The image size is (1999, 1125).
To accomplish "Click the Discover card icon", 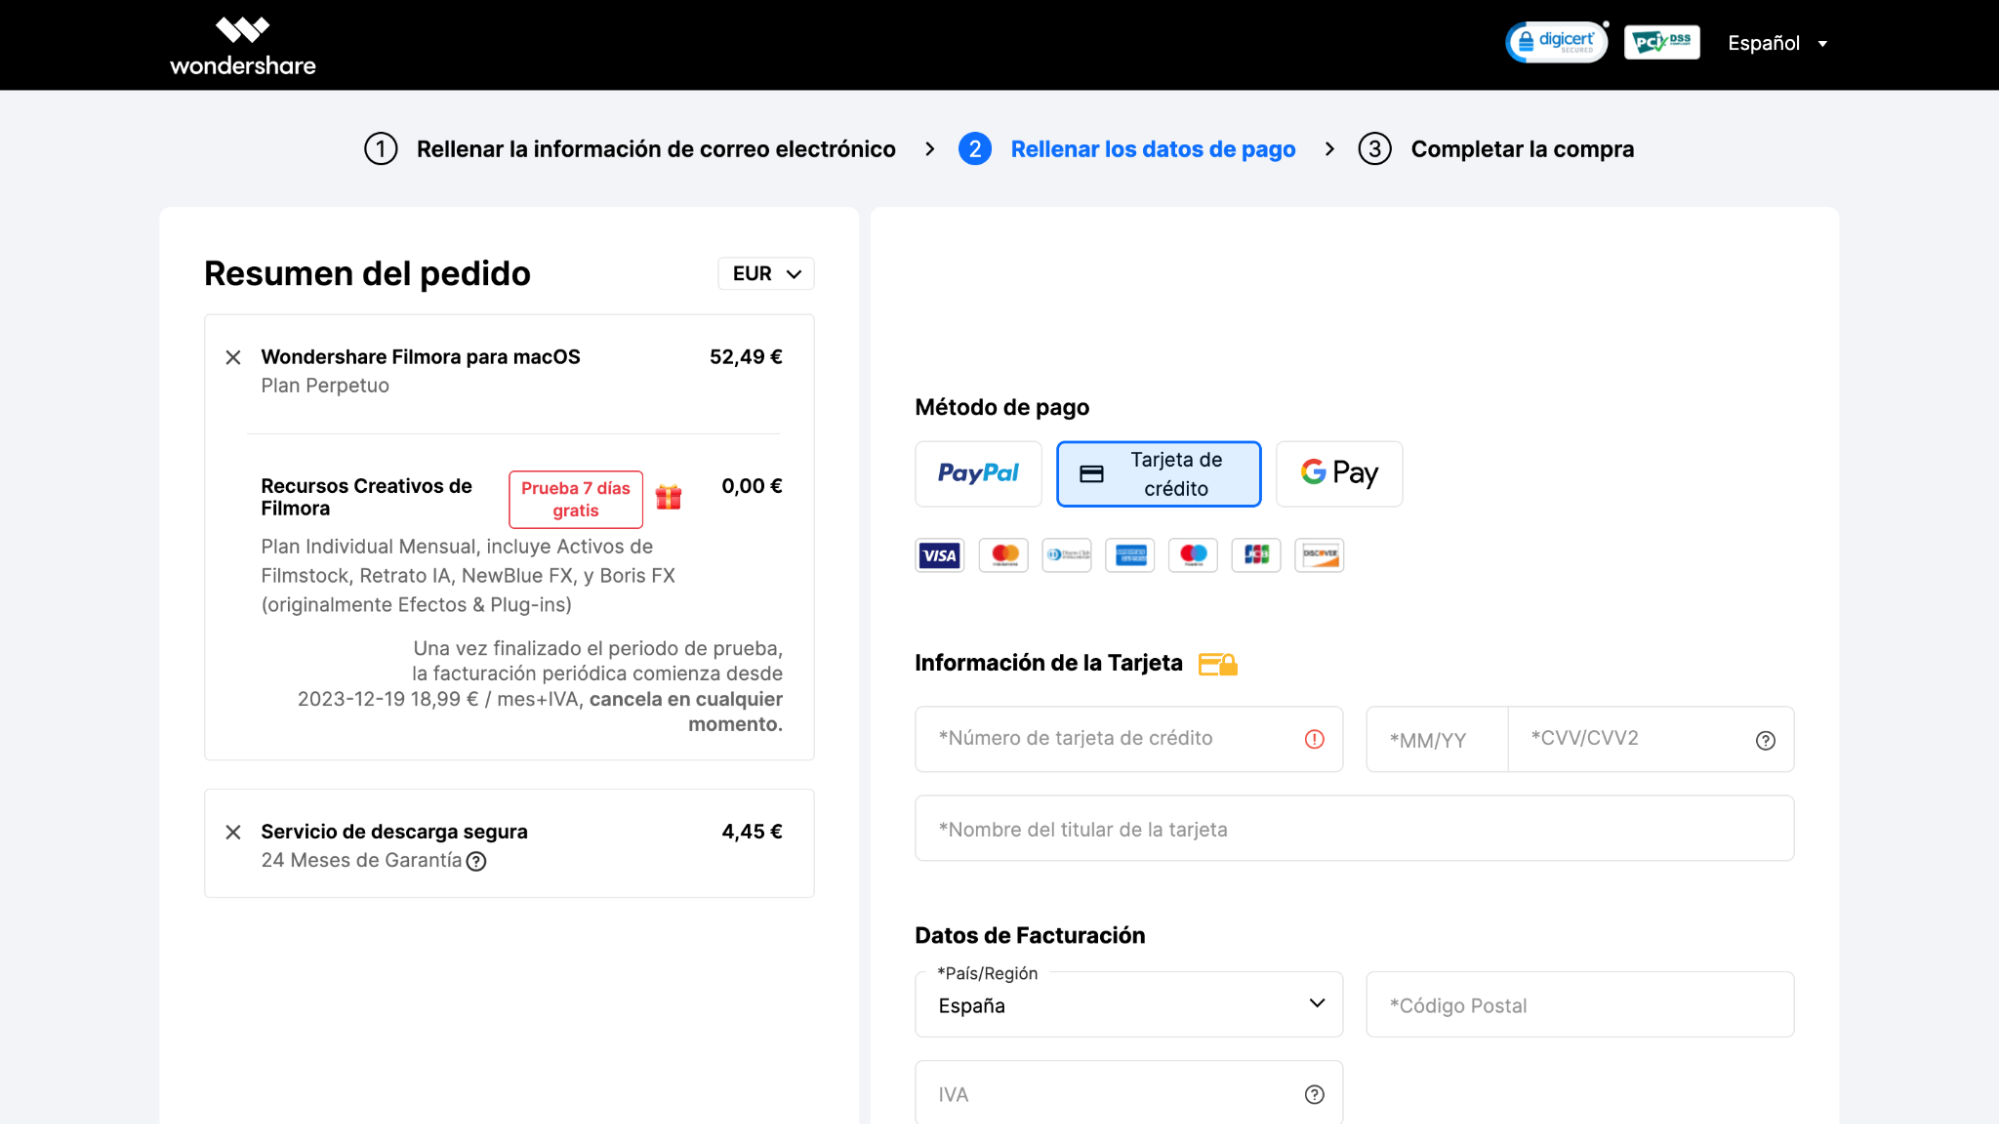I will (x=1320, y=555).
